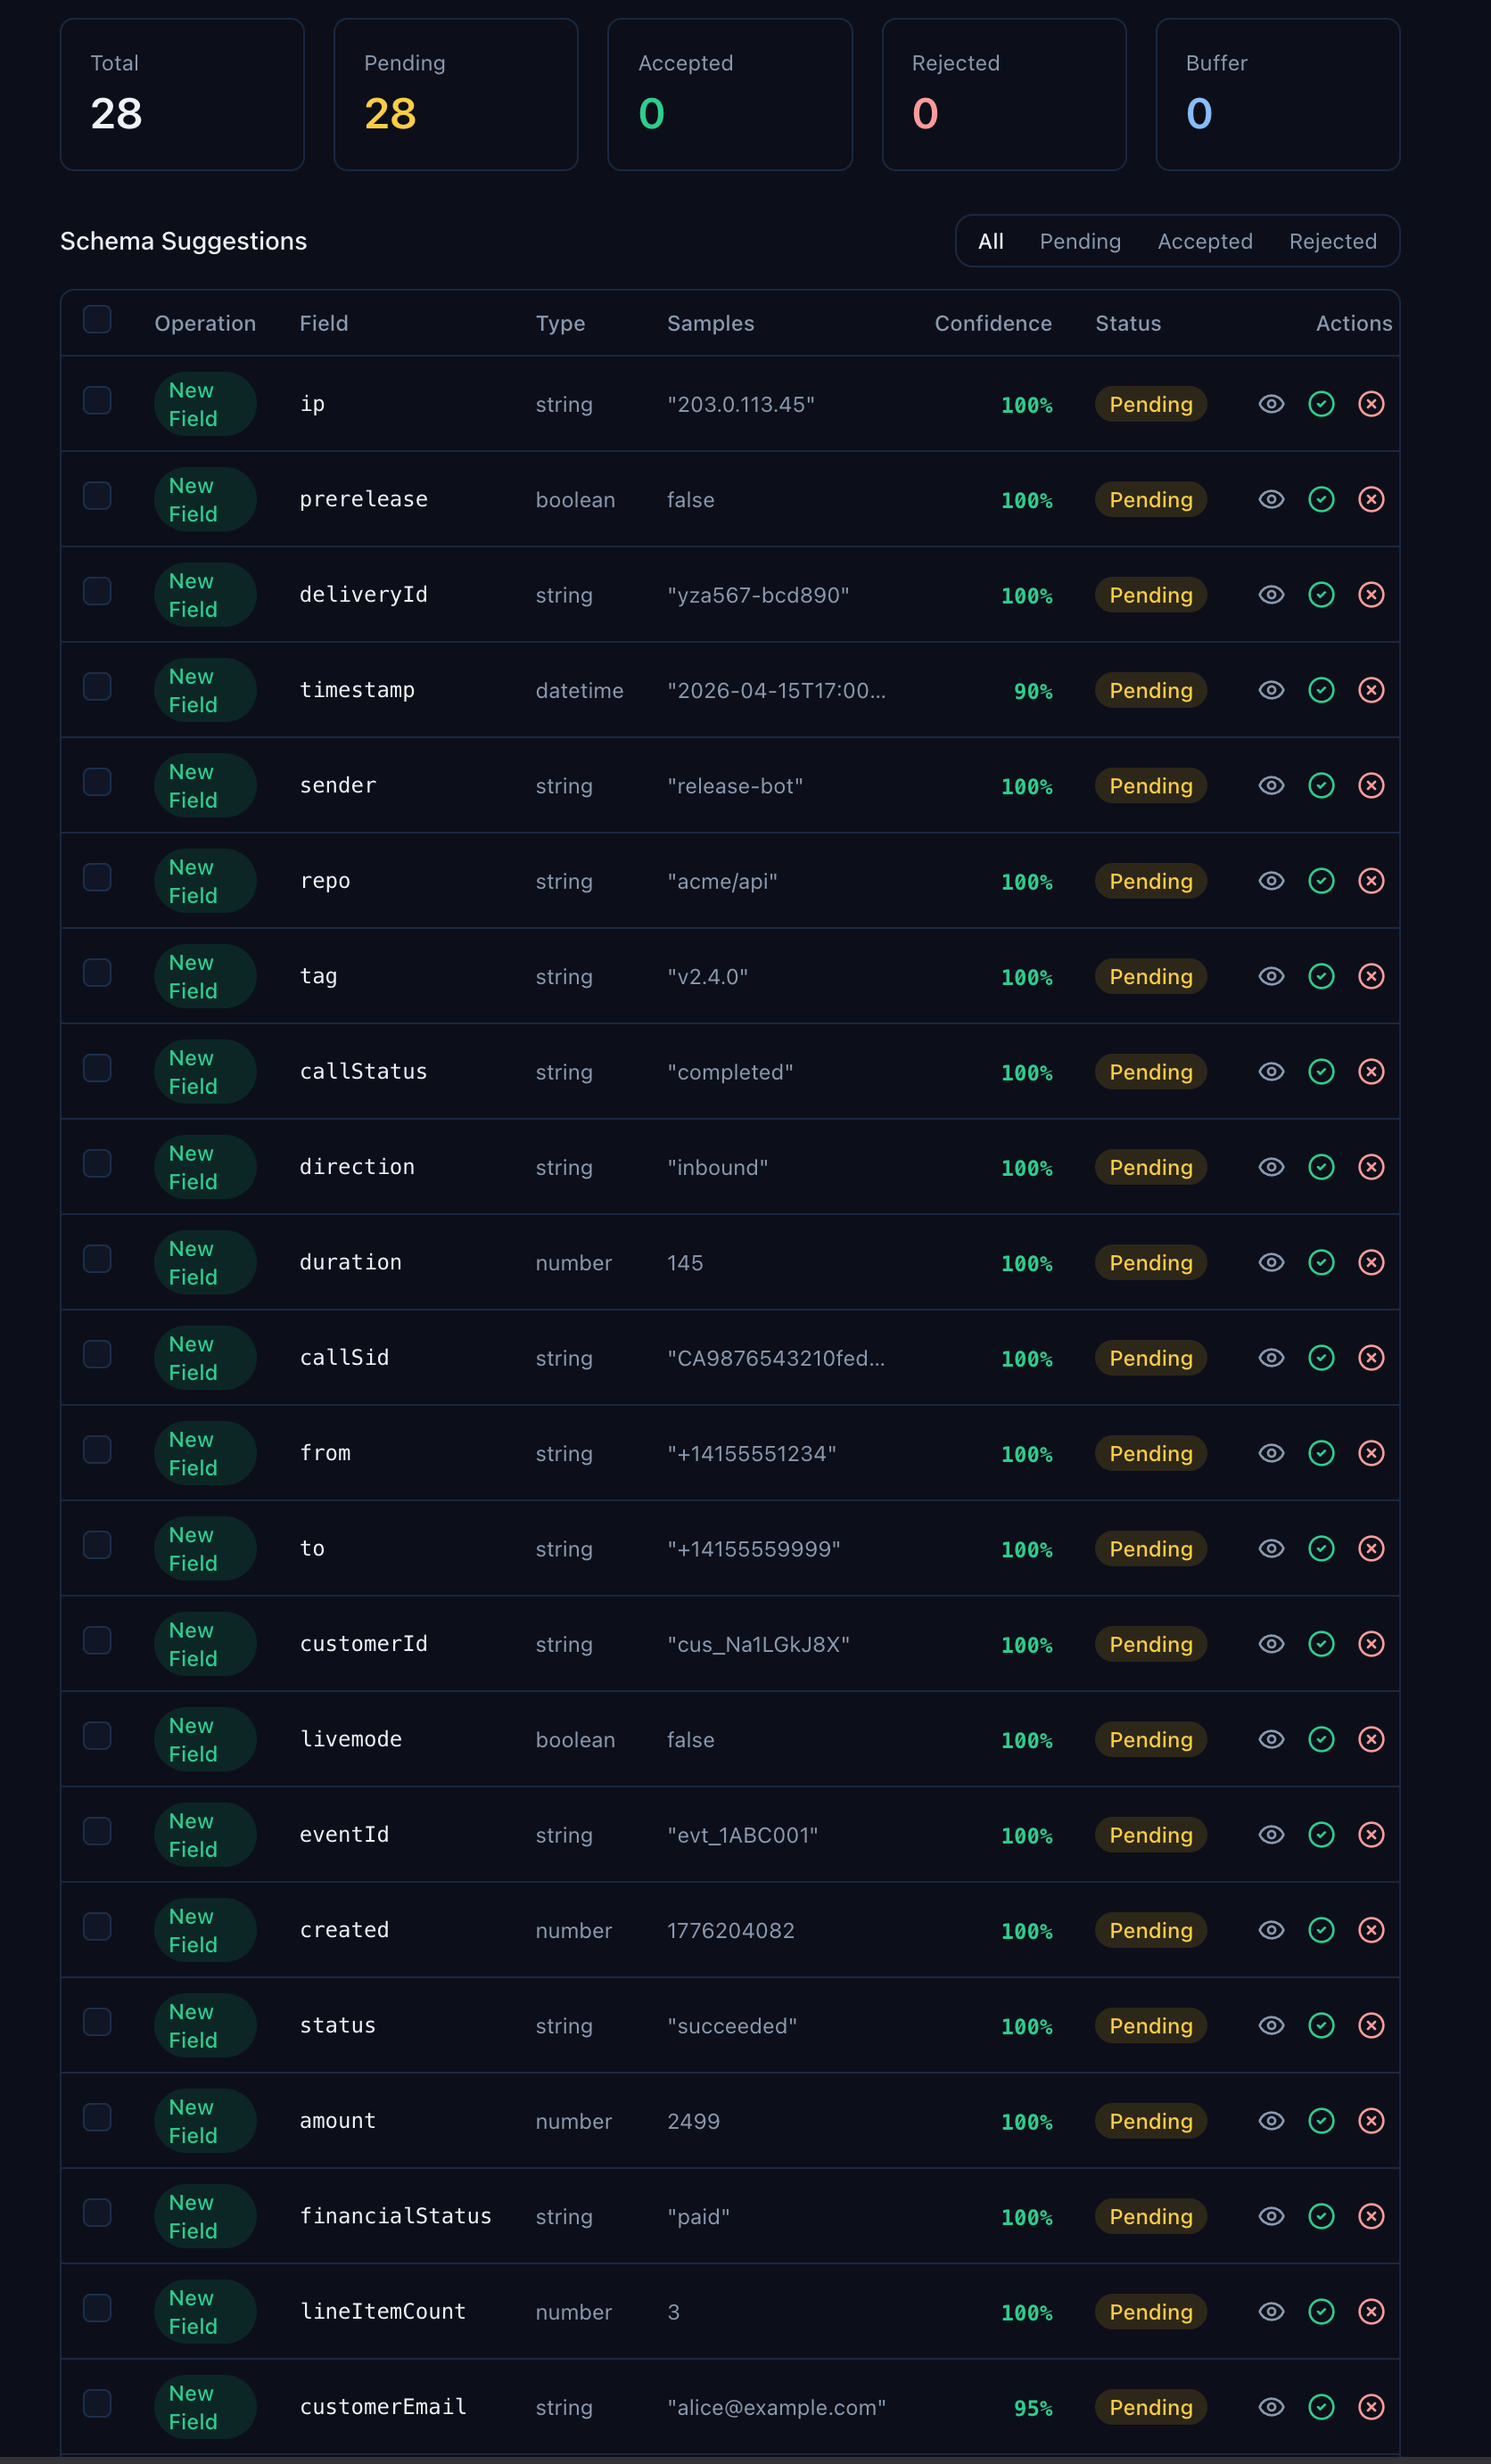Click the Pending status badge for repo
Viewport: 1491px width, 2464px height.
1150,881
